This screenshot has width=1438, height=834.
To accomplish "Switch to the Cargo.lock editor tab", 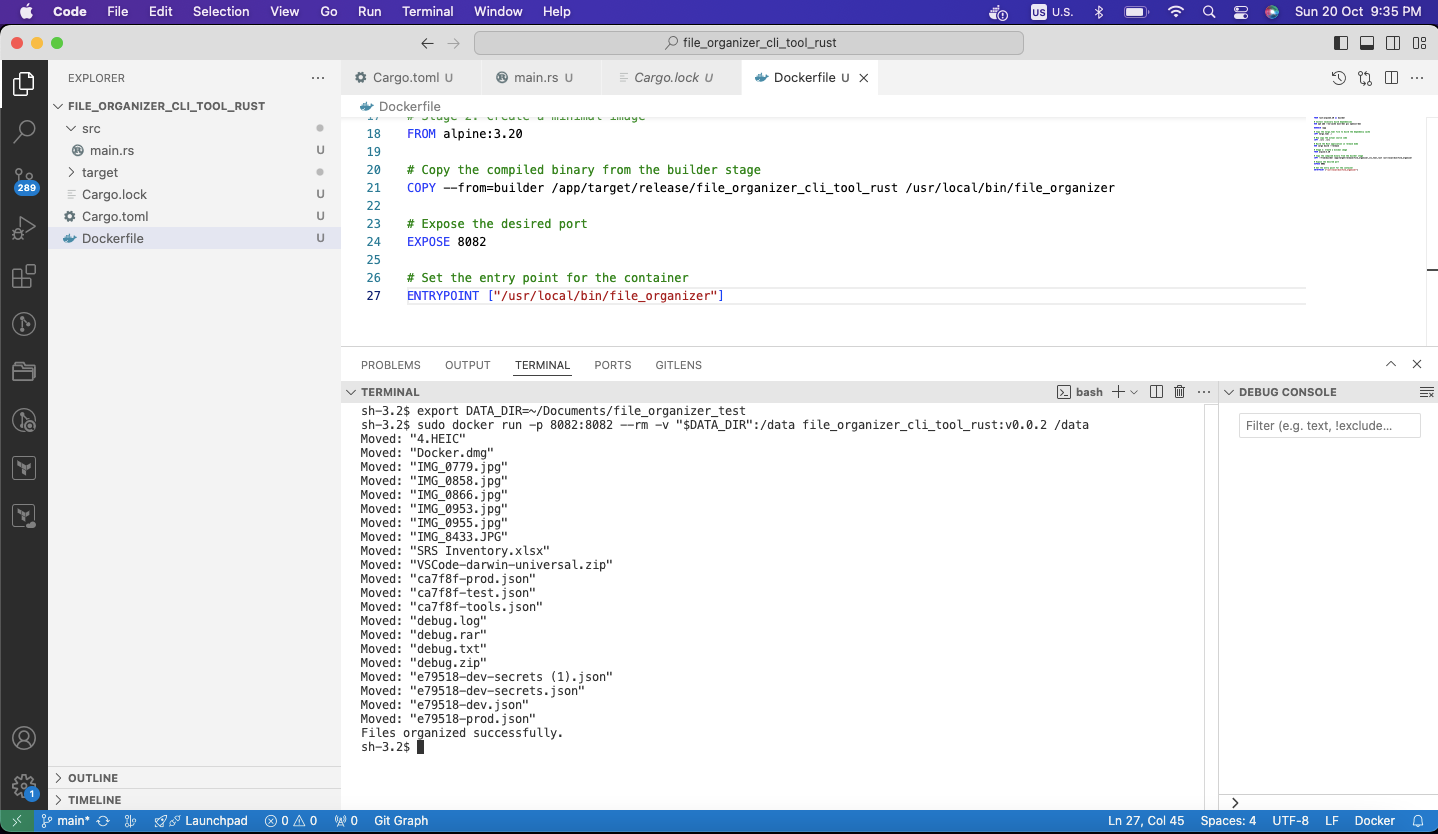I will tap(672, 77).
